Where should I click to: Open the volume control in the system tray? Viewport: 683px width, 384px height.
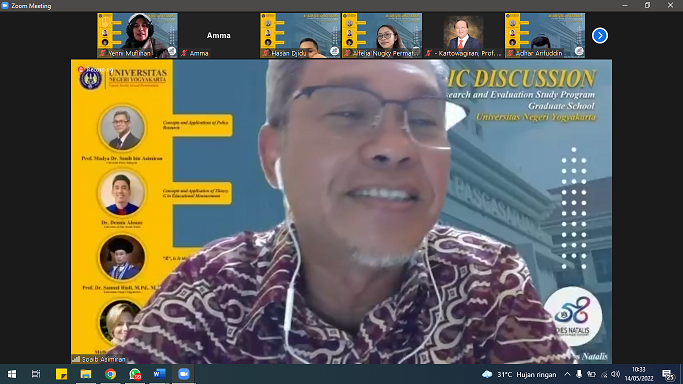pyautogui.click(x=615, y=374)
